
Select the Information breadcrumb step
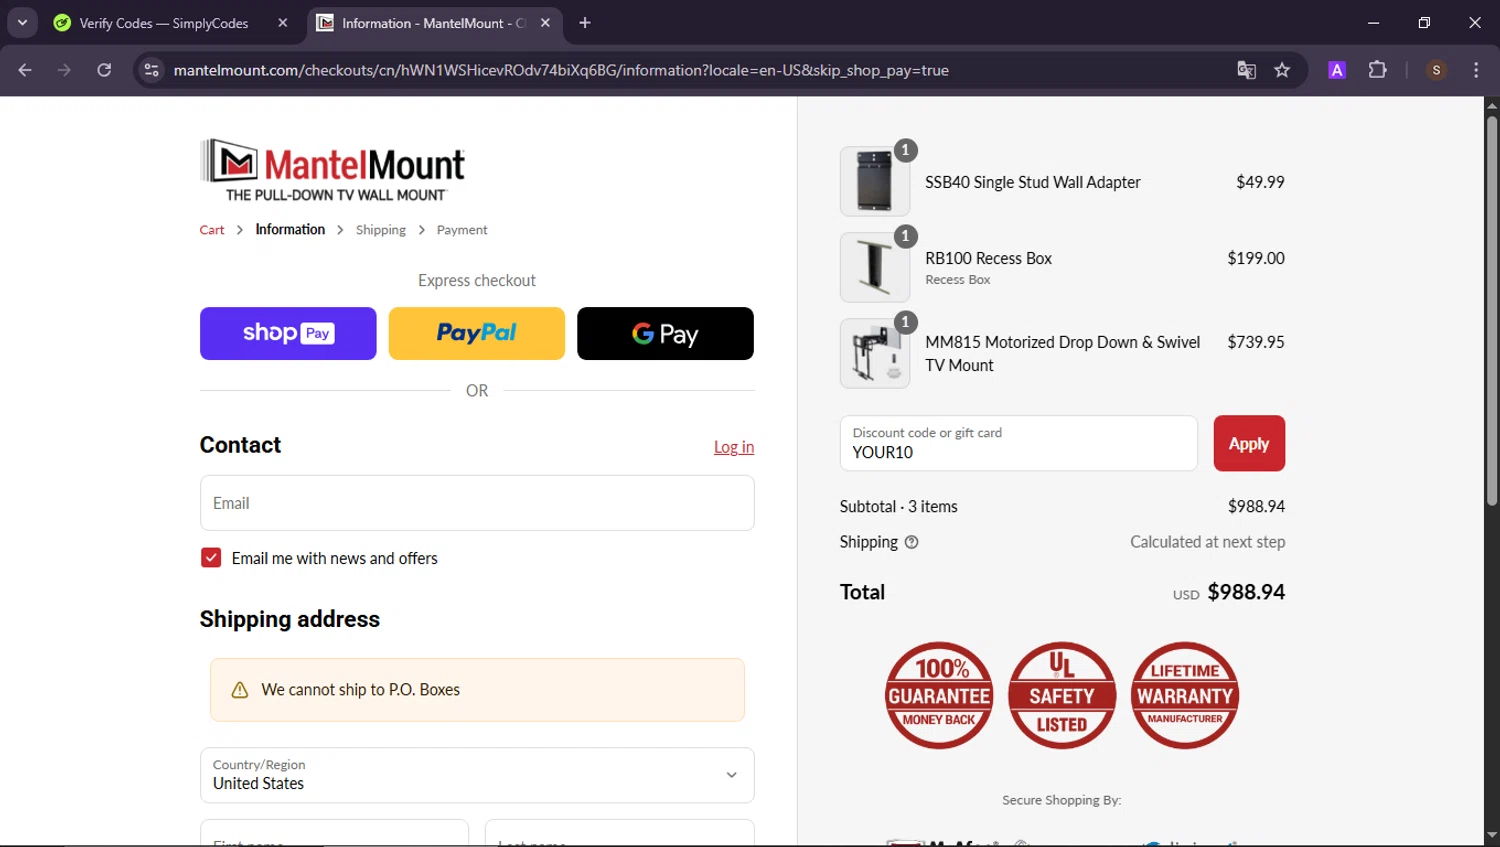(290, 229)
